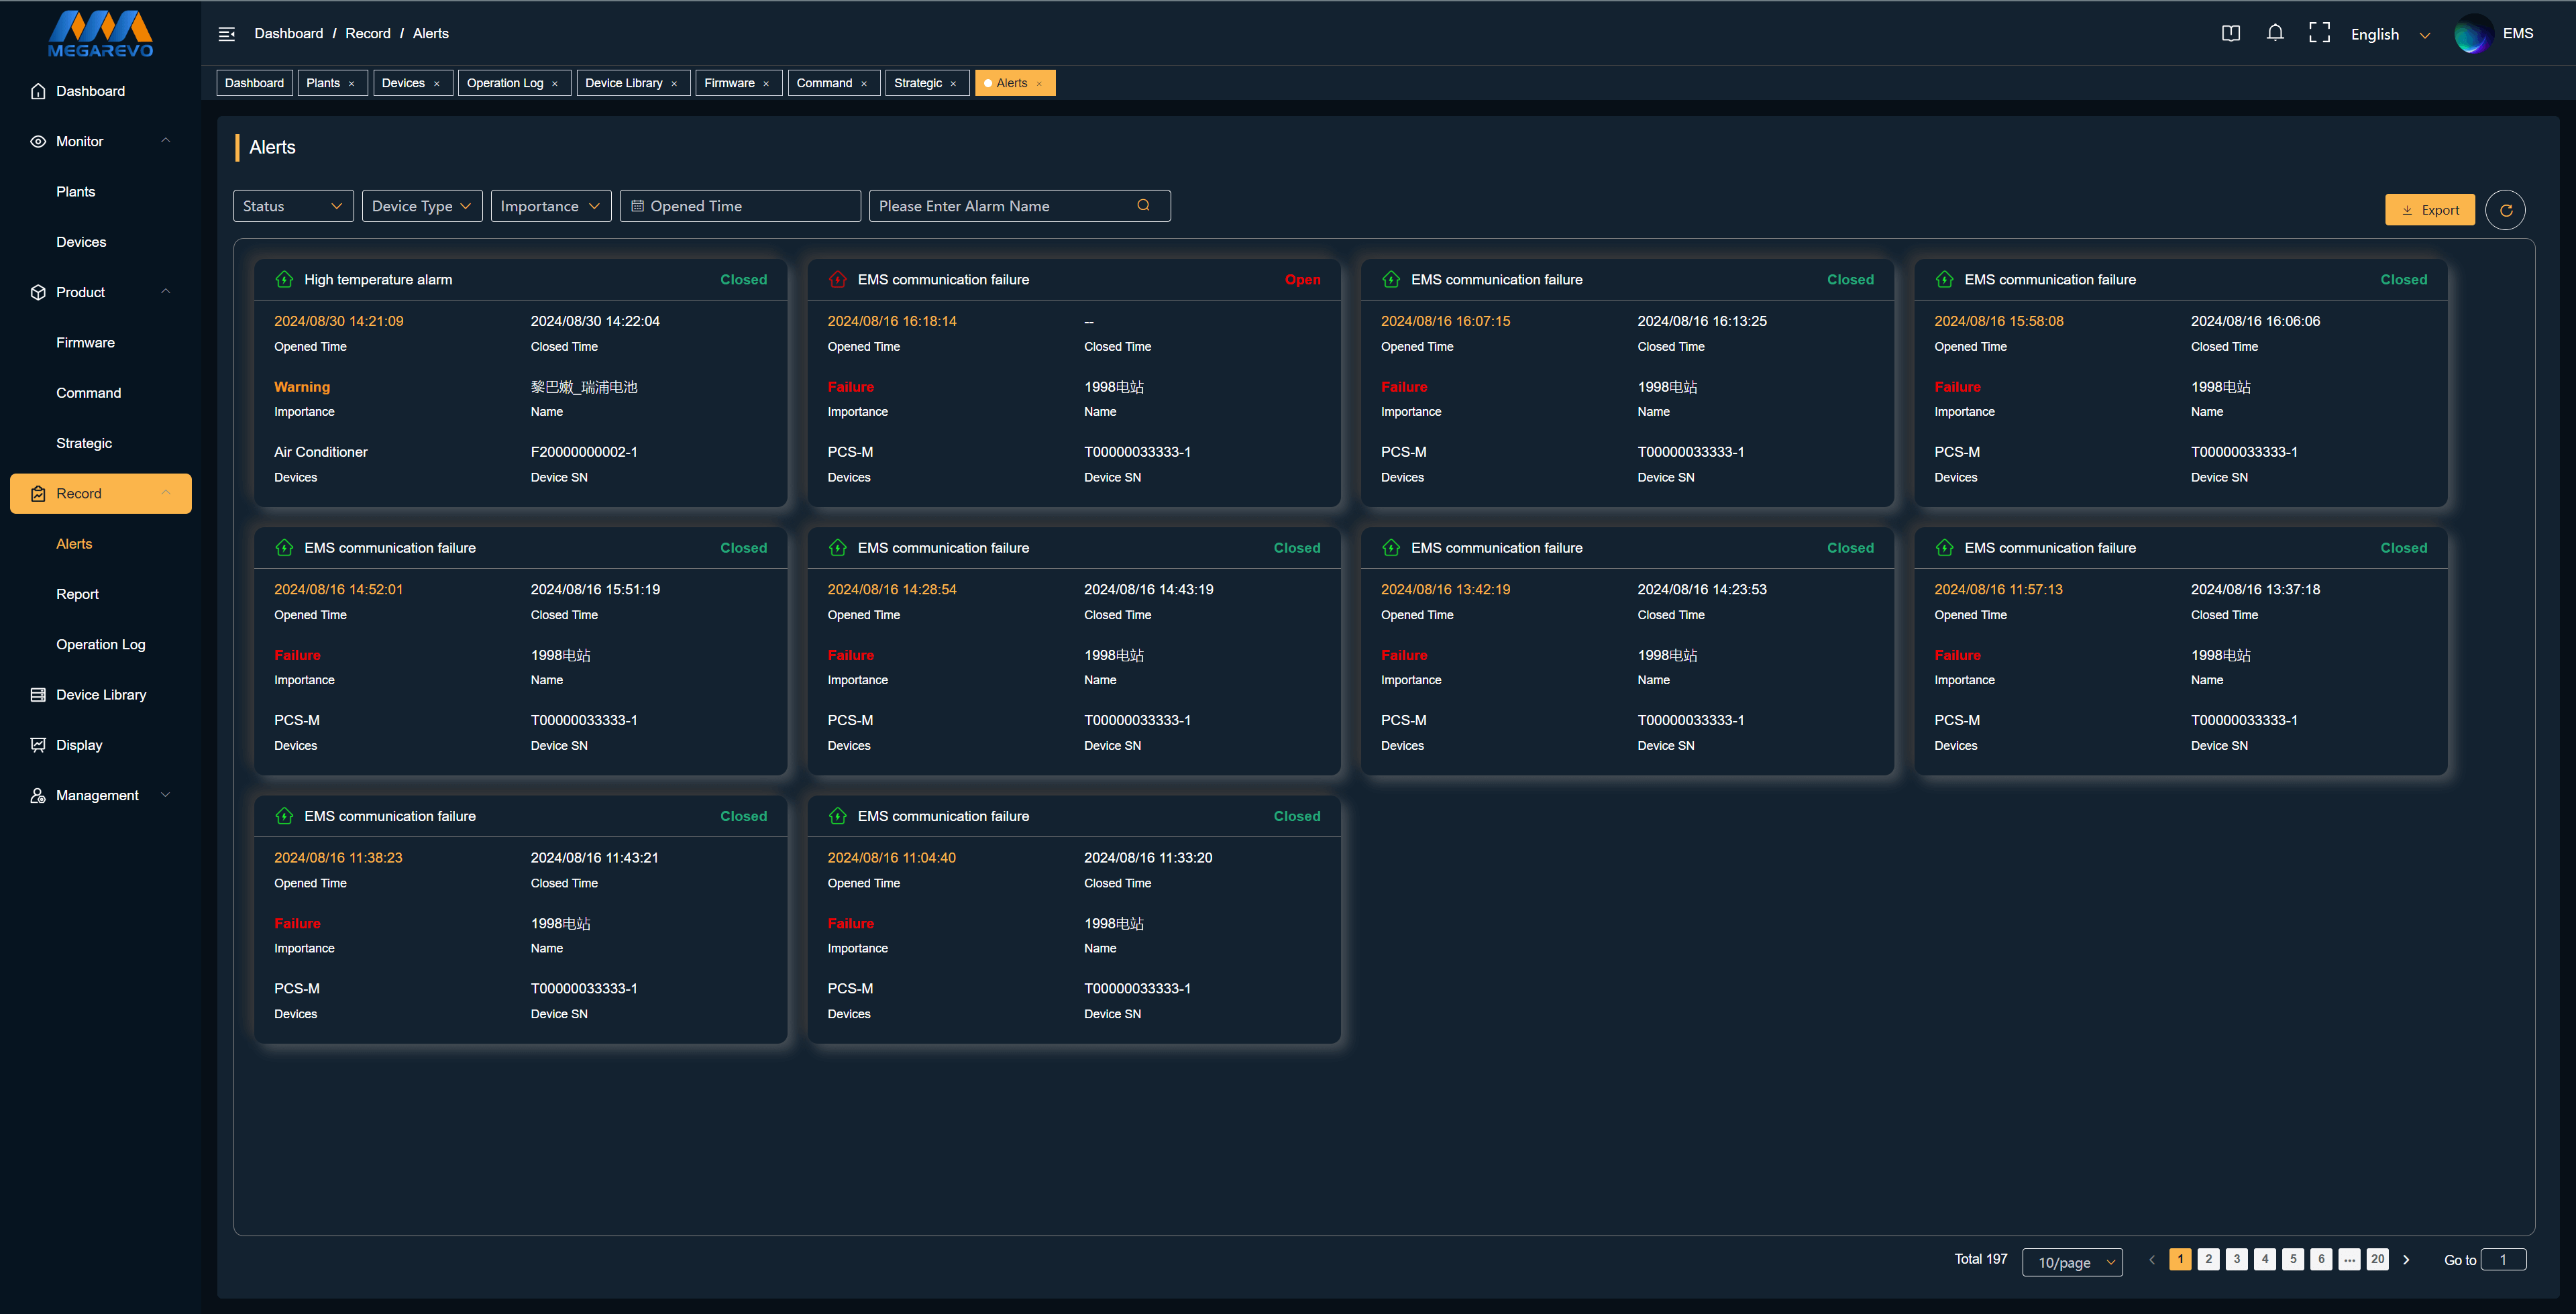Open Operation Log in sidebar
Image resolution: width=2576 pixels, height=1314 pixels.
(100, 644)
